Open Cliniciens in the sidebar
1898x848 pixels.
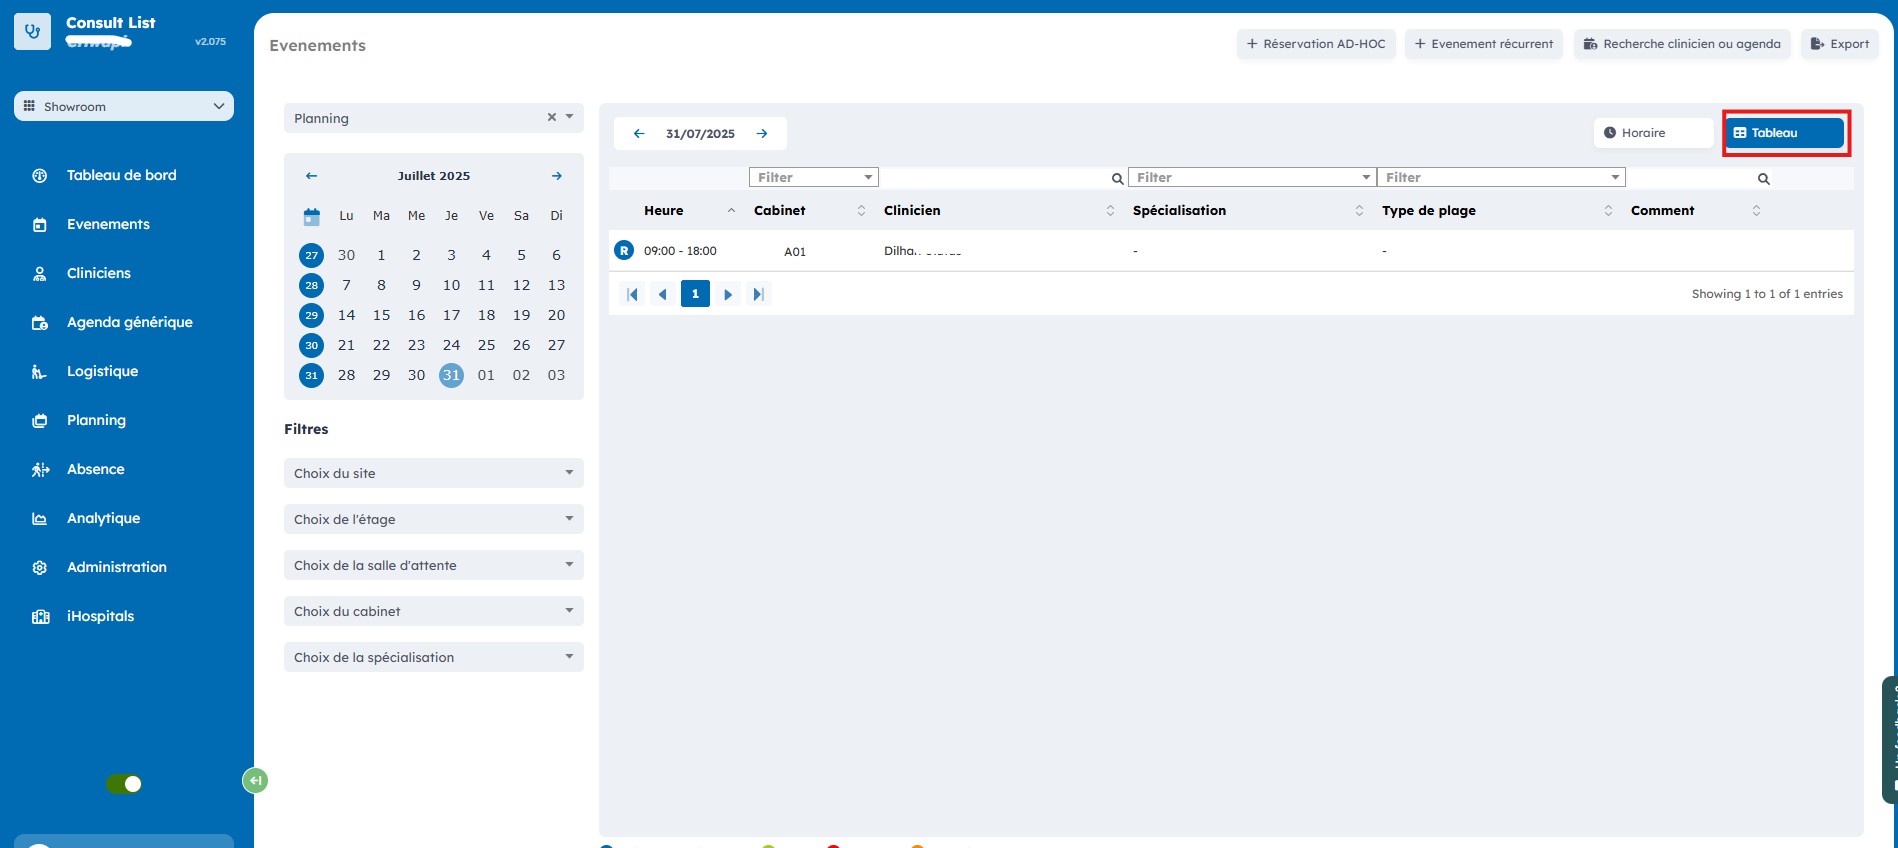point(98,273)
